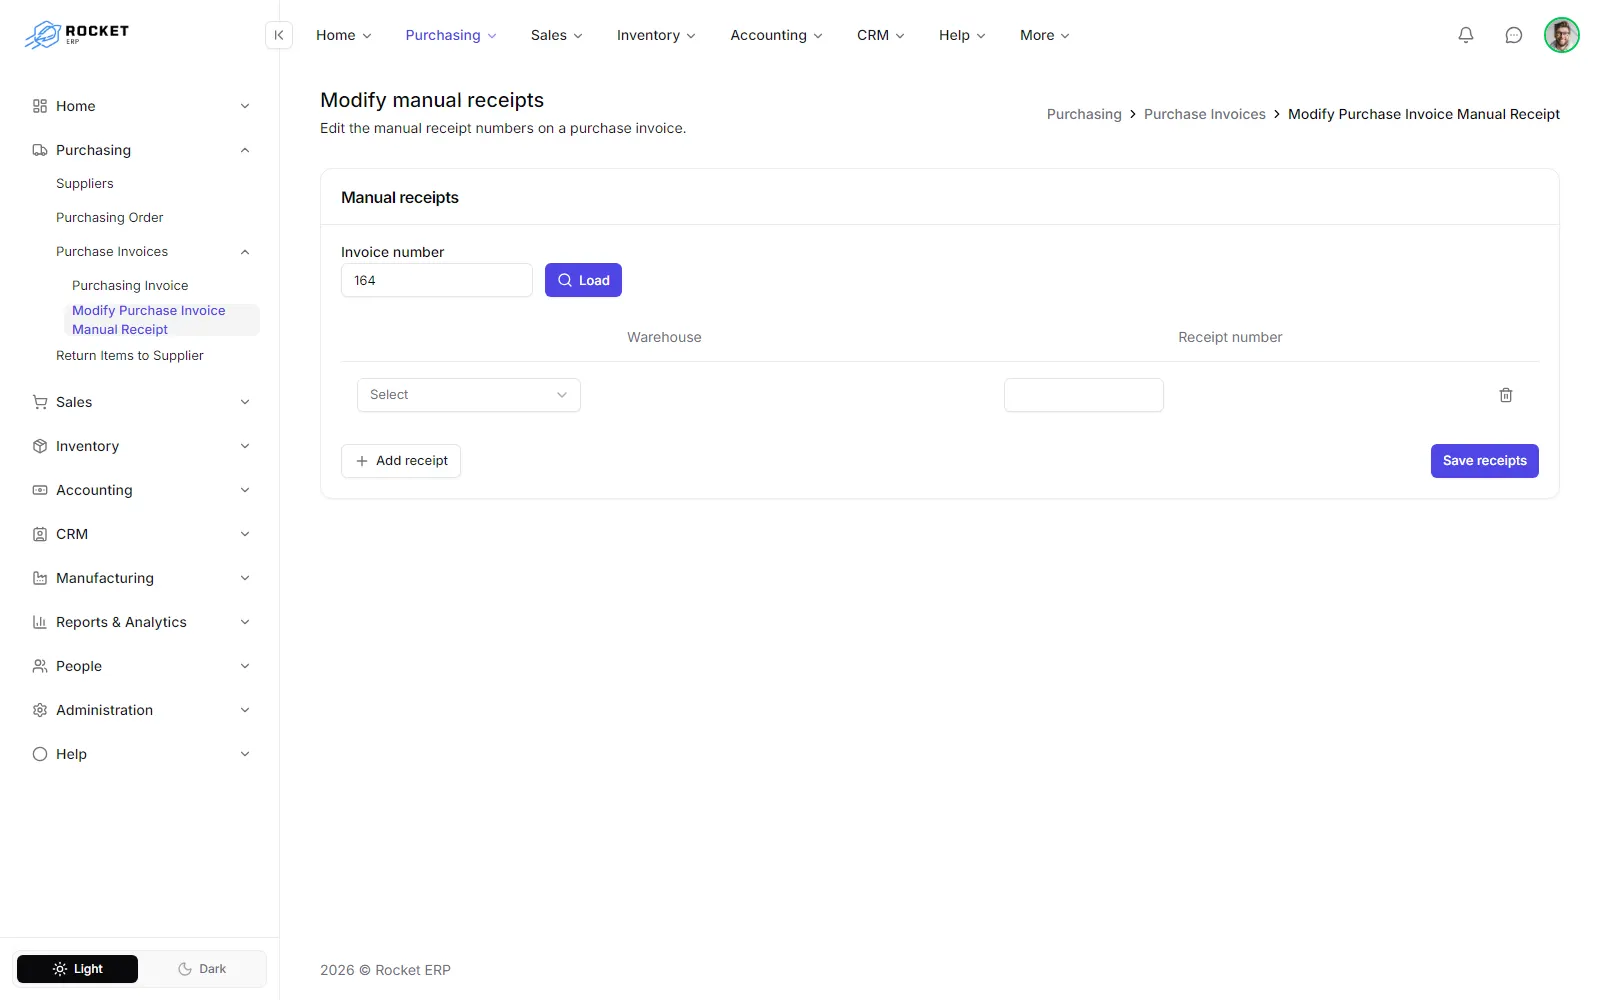Viewport: 1600px width, 1000px height.
Task: Click the Home grid icon in sidebar
Action: pyautogui.click(x=40, y=106)
